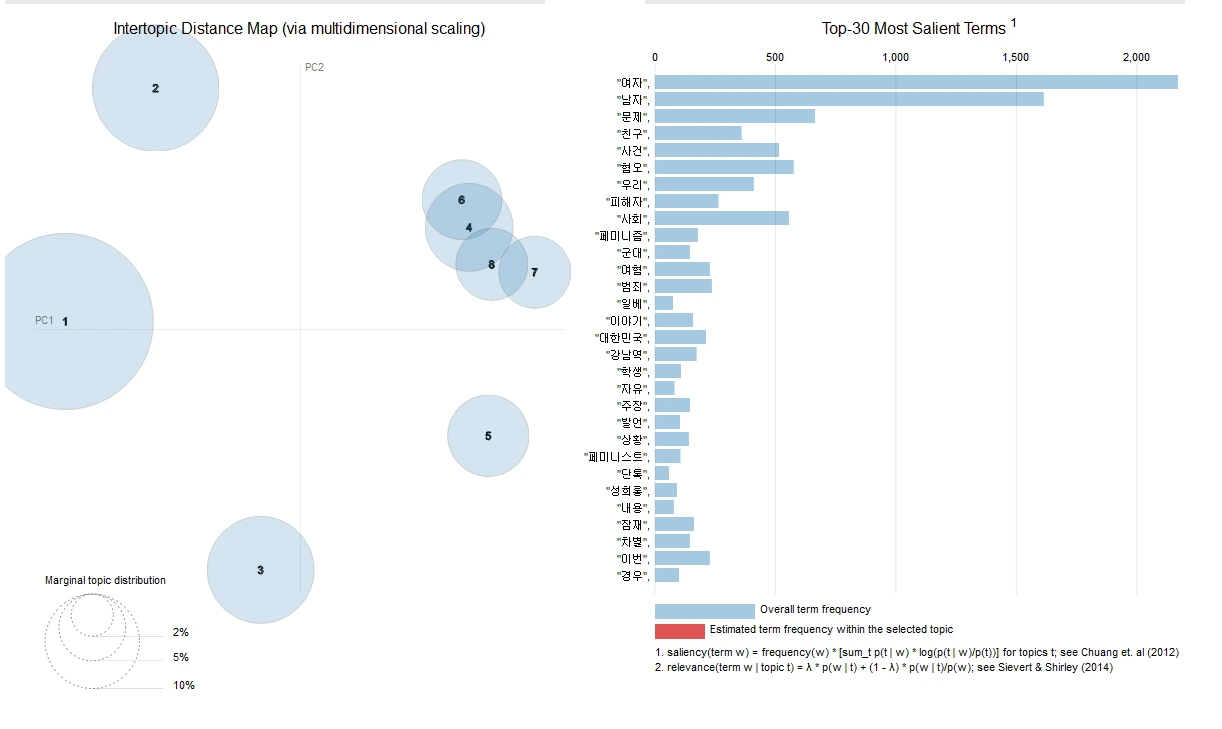Click the blue overall term frequency swatch
This screenshot has height=729, width=1222.
[x=705, y=611]
